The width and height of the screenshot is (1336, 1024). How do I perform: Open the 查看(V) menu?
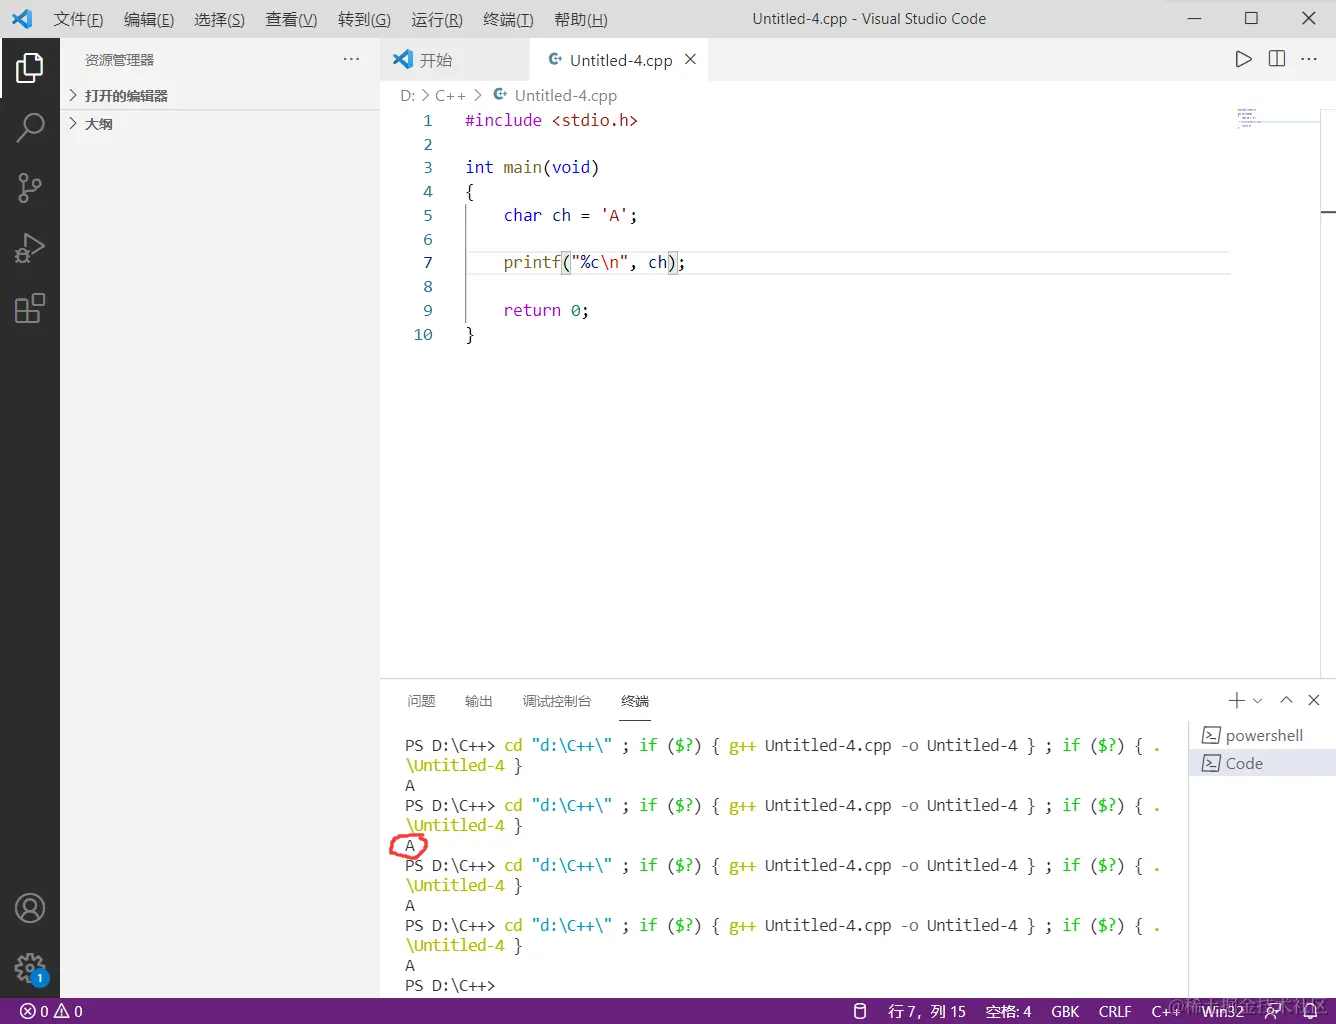(x=291, y=19)
